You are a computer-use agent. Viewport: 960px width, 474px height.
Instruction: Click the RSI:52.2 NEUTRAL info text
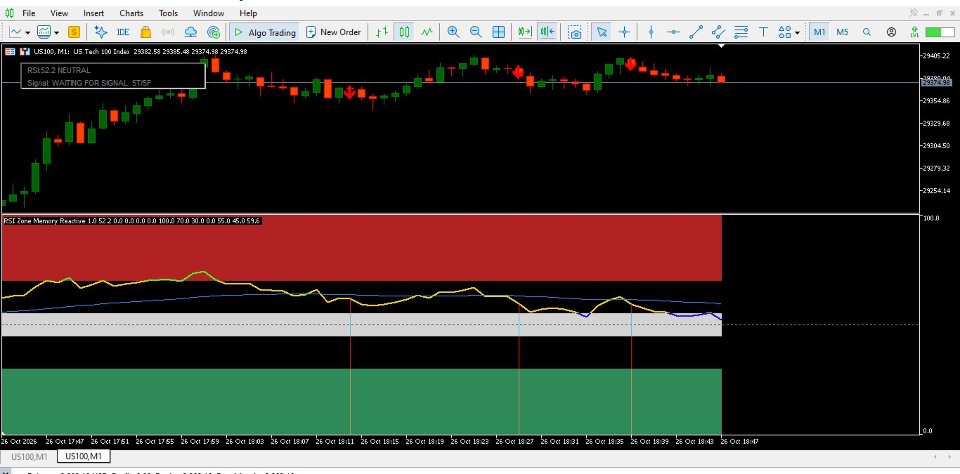click(59, 70)
